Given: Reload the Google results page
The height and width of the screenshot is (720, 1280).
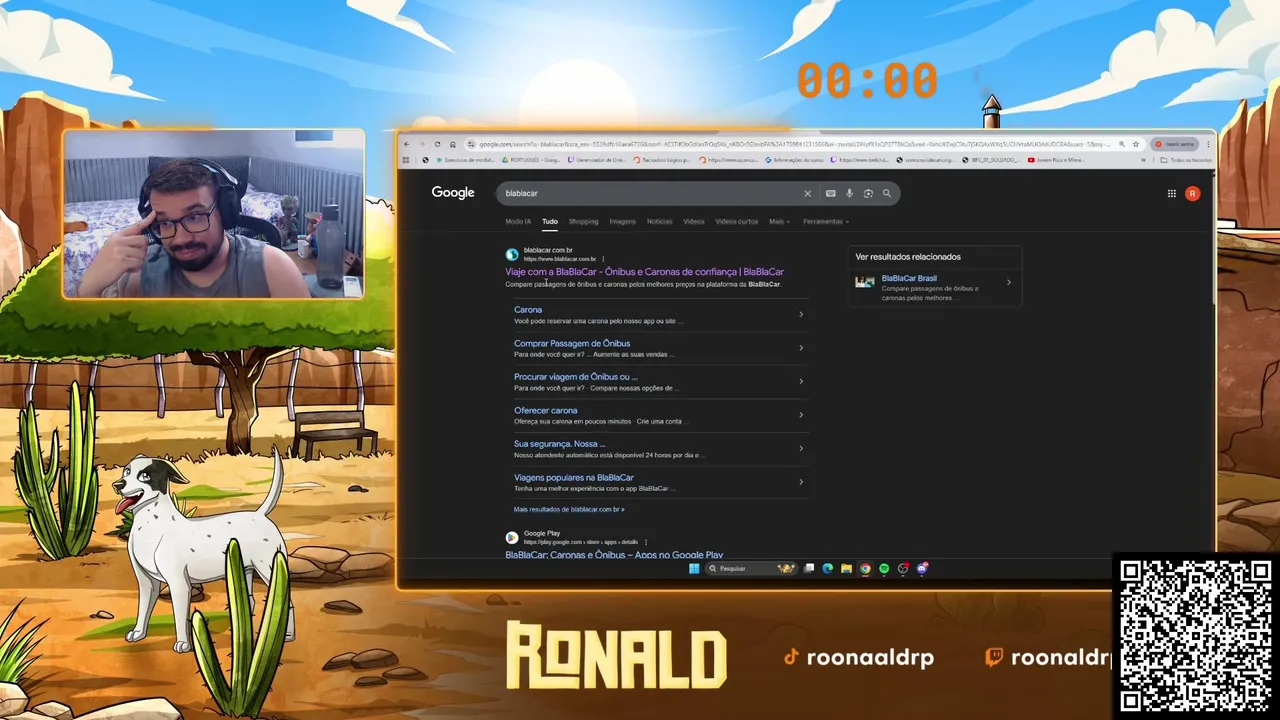Looking at the screenshot, I should click(437, 144).
